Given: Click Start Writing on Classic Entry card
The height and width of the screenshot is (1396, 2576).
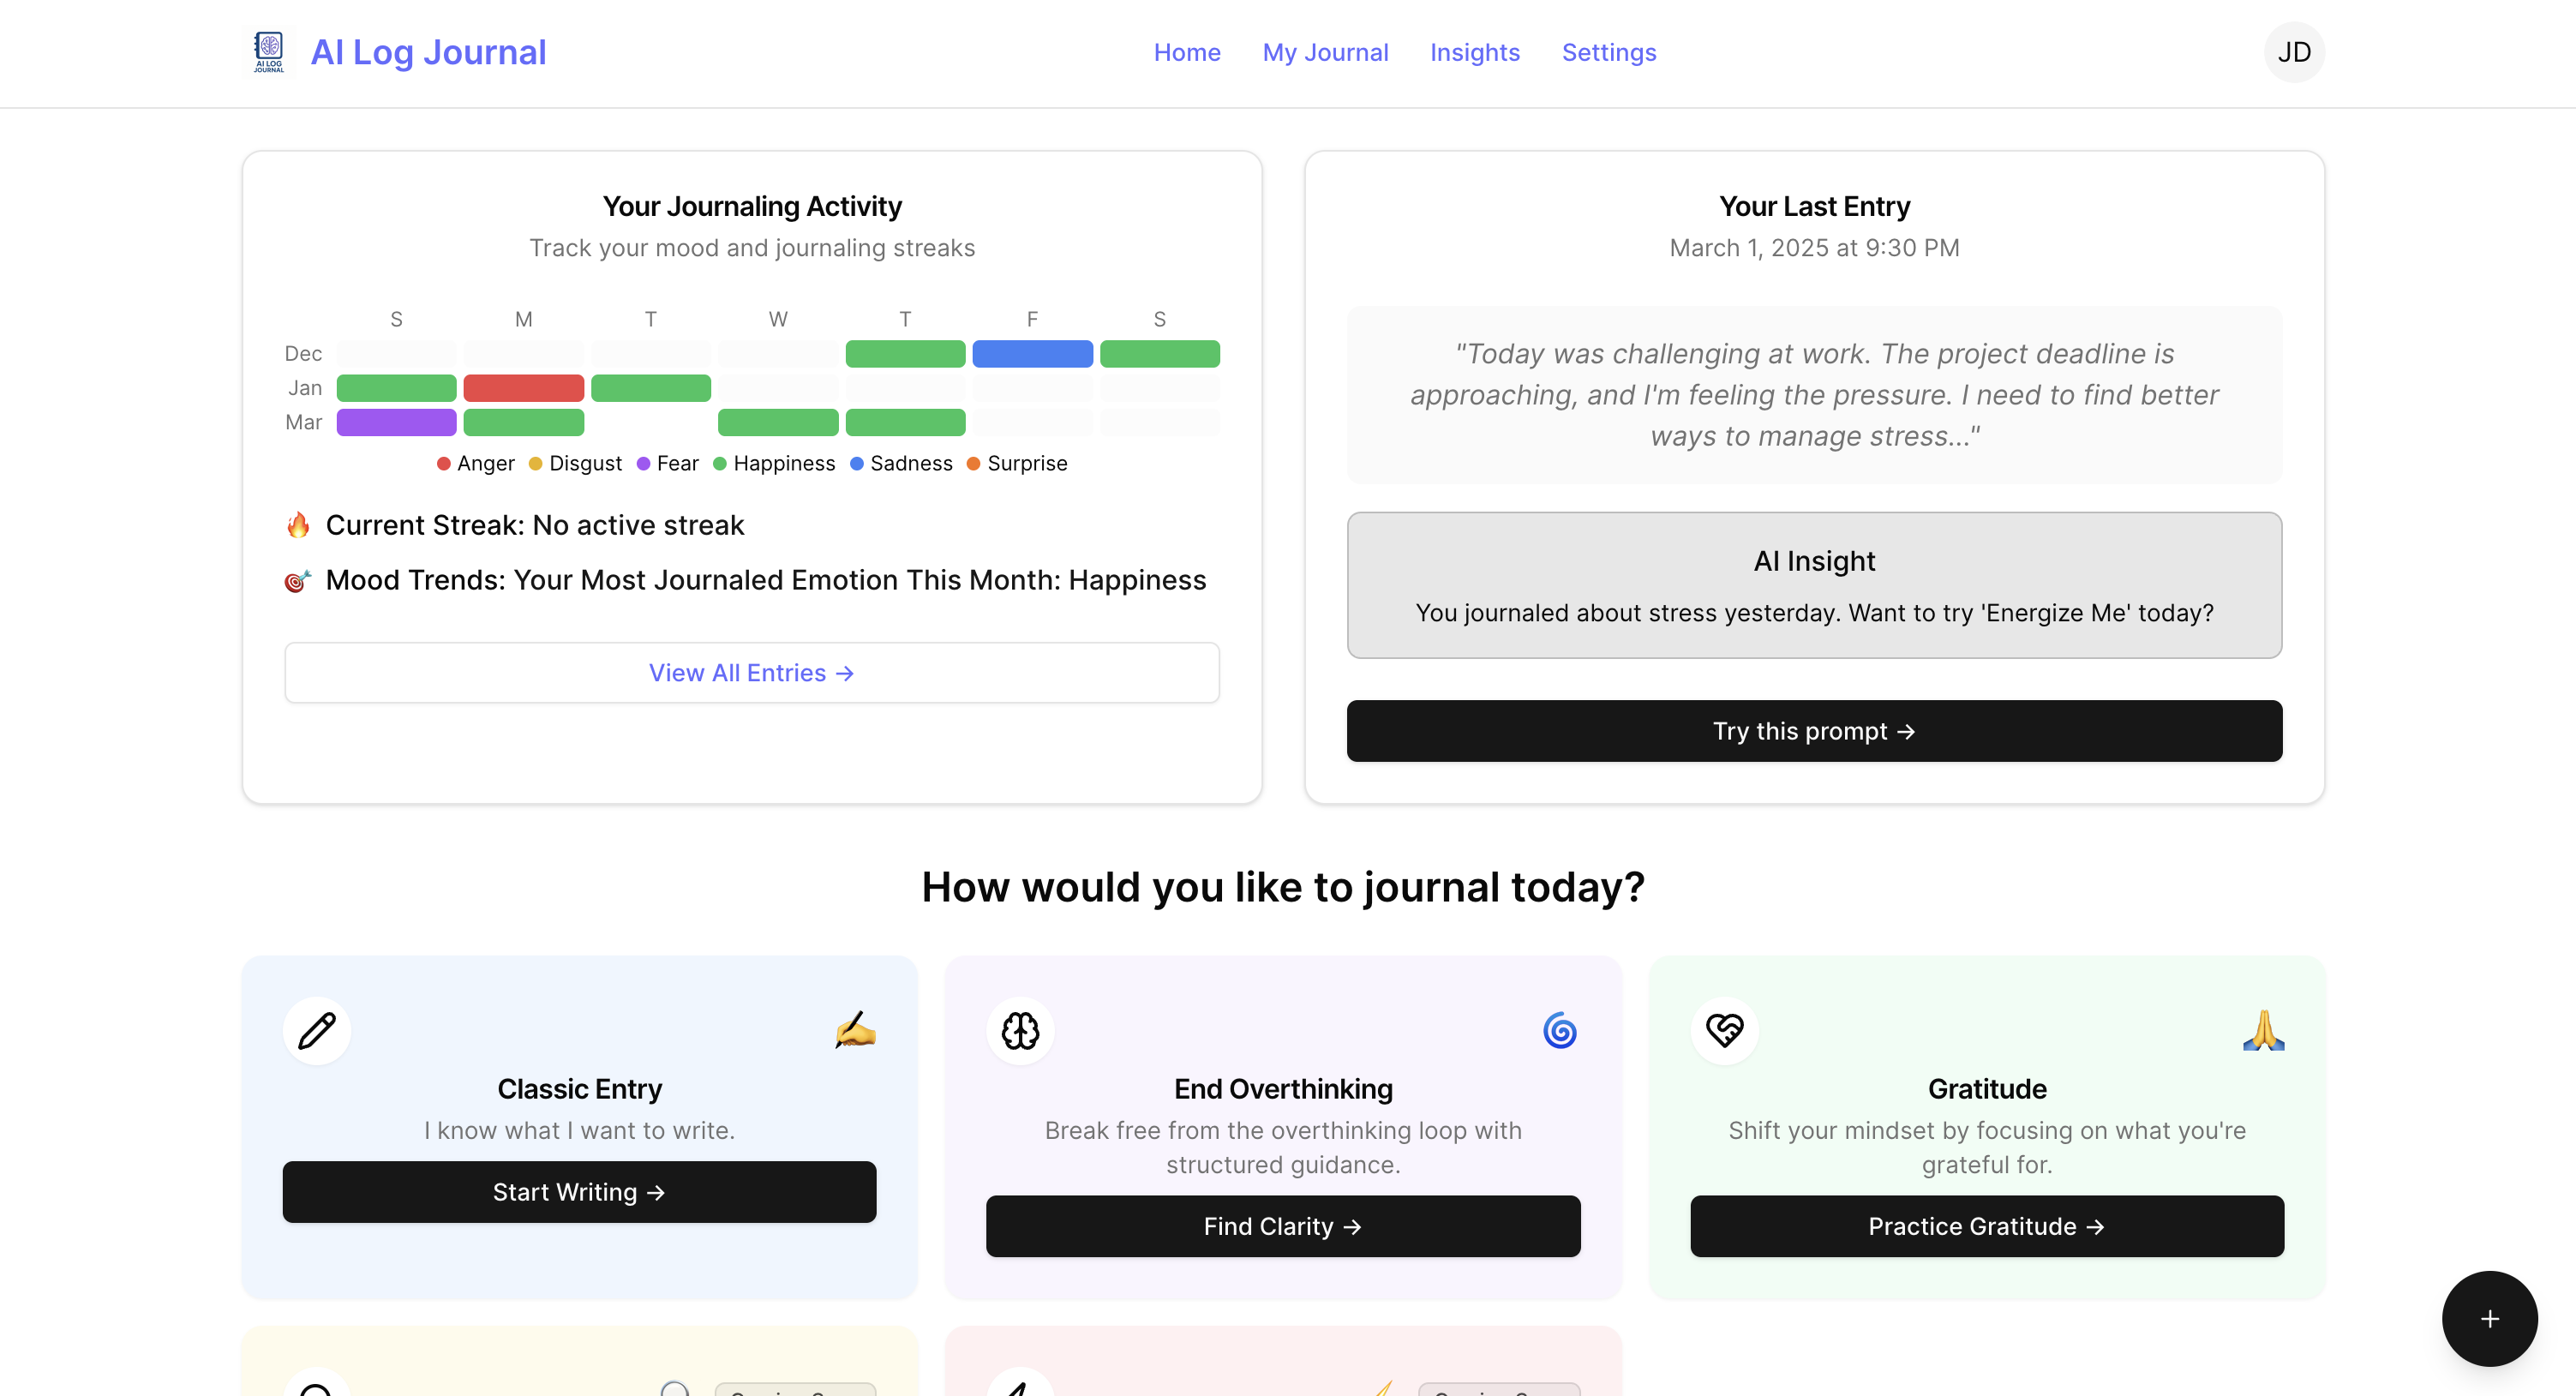Looking at the screenshot, I should [579, 1191].
